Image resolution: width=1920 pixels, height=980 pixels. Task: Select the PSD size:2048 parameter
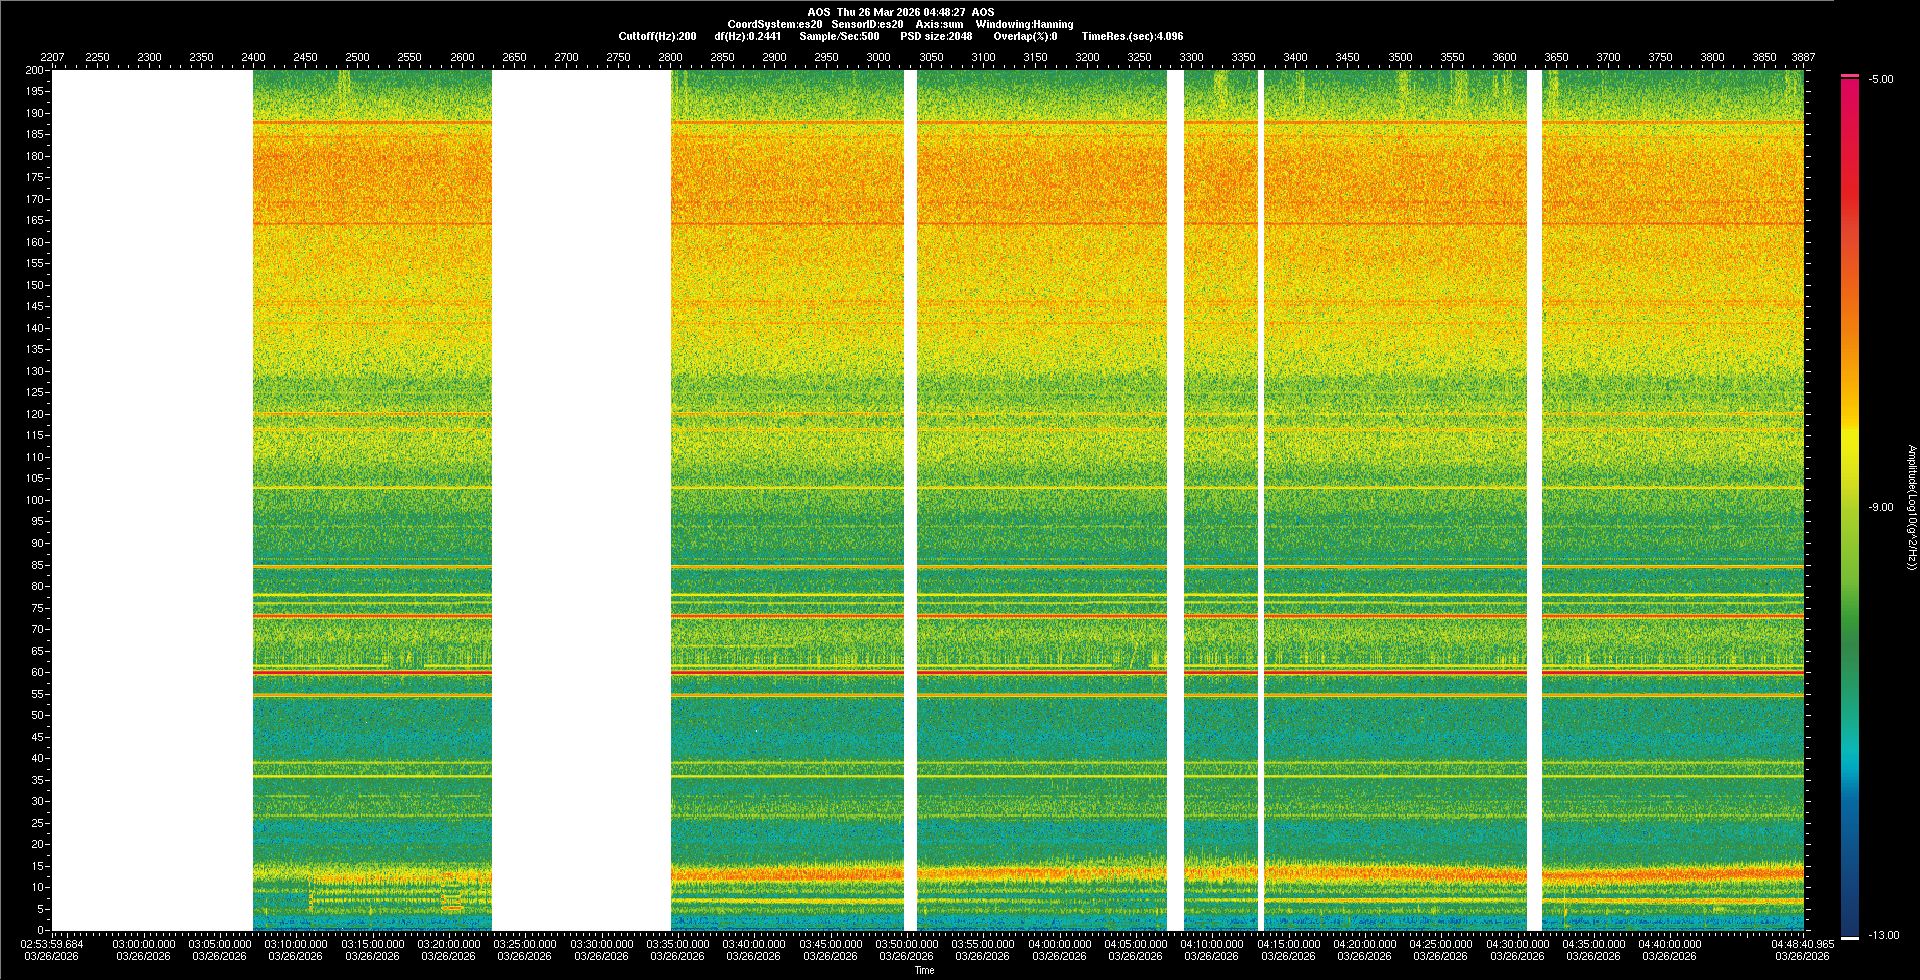(936, 36)
